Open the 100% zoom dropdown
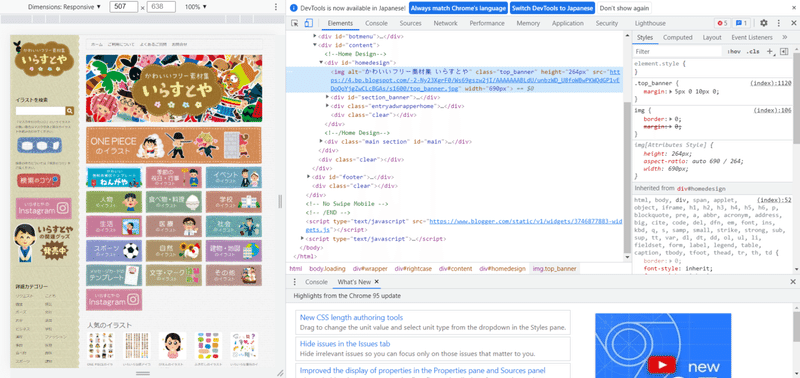The image size is (800, 378). tap(196, 7)
